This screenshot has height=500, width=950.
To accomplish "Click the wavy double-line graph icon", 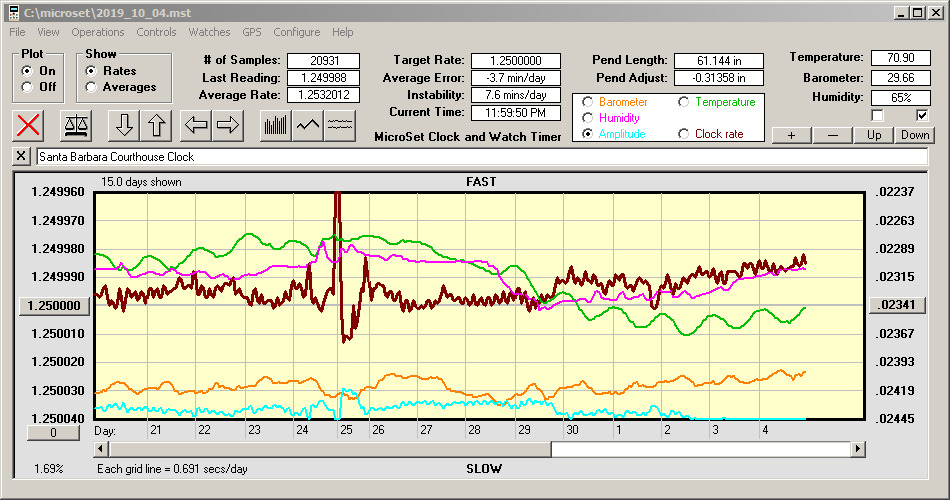I will (340, 125).
